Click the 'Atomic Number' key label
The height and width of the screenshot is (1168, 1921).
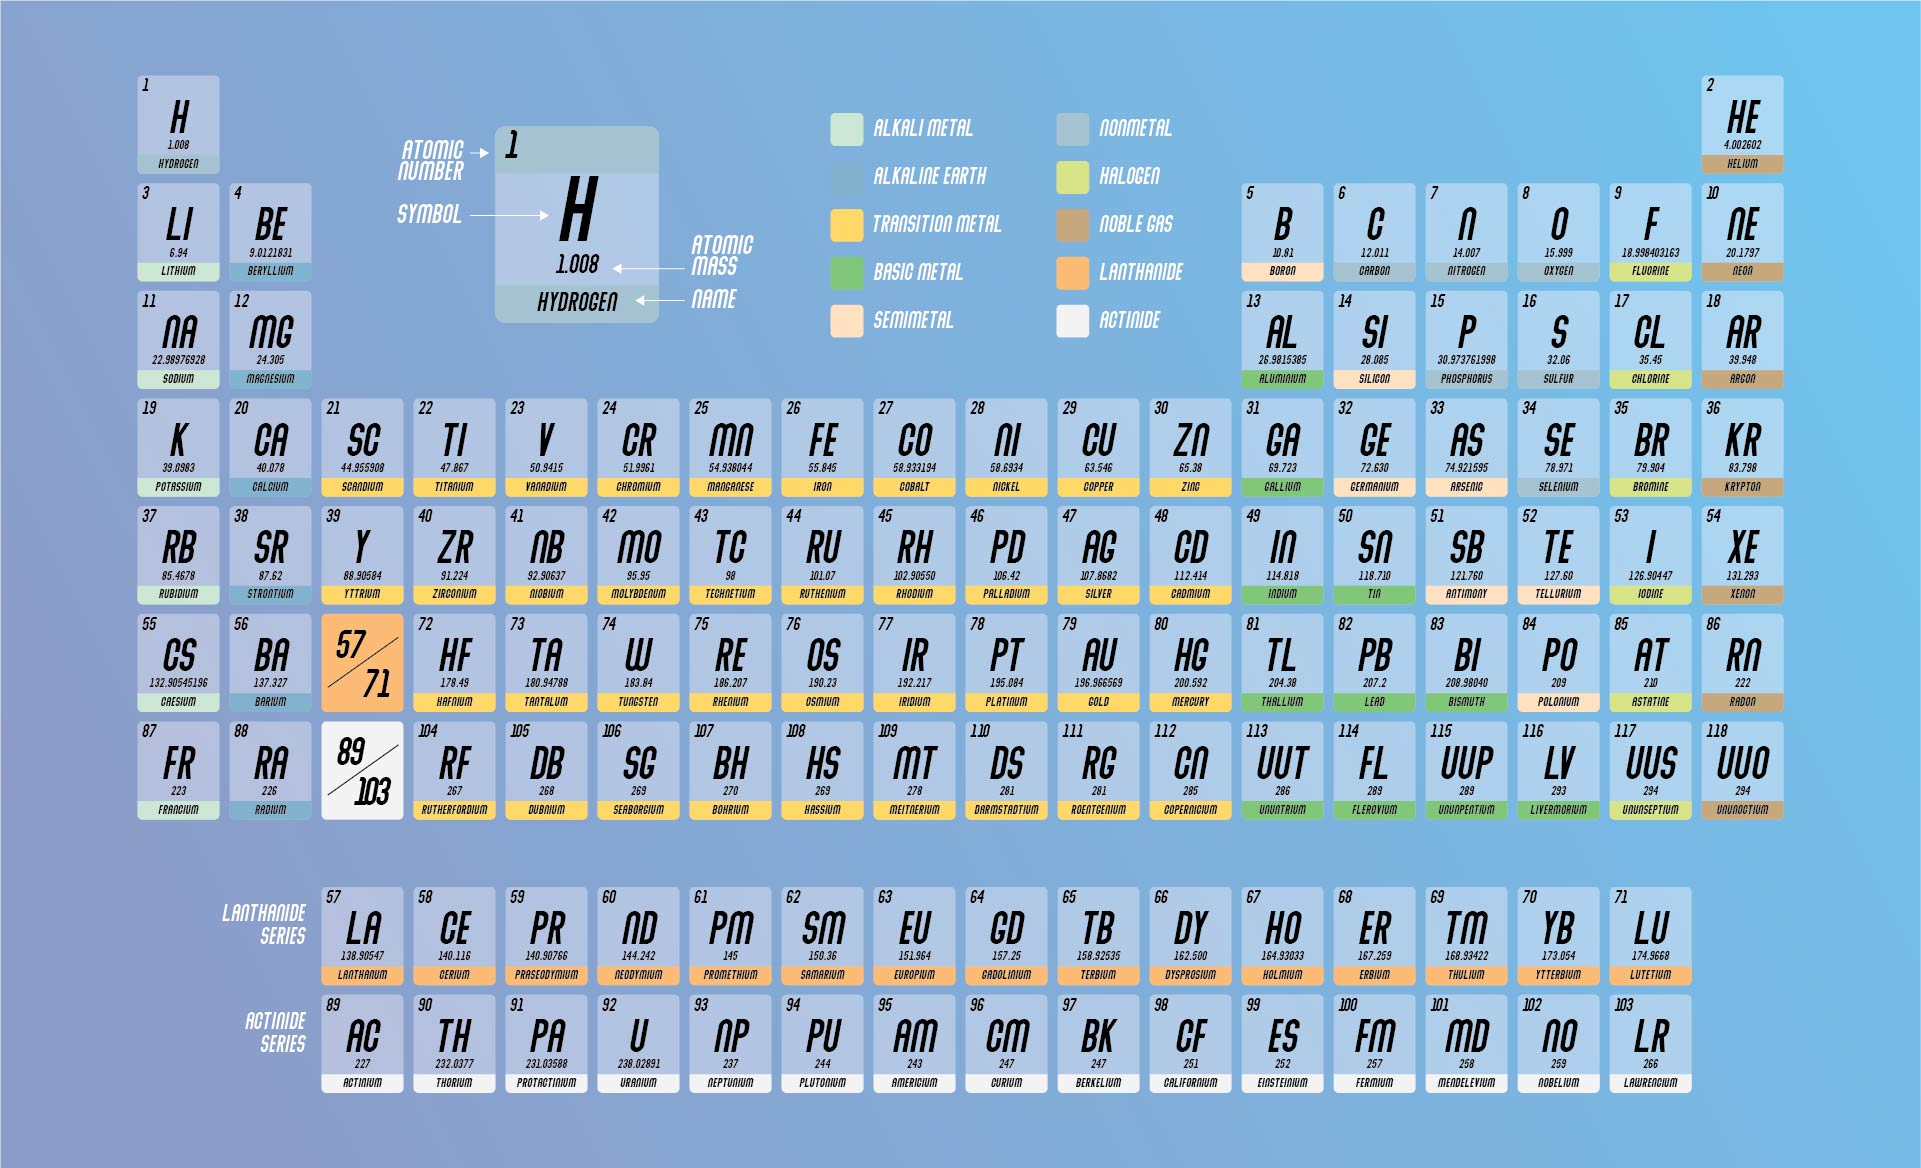[431, 160]
